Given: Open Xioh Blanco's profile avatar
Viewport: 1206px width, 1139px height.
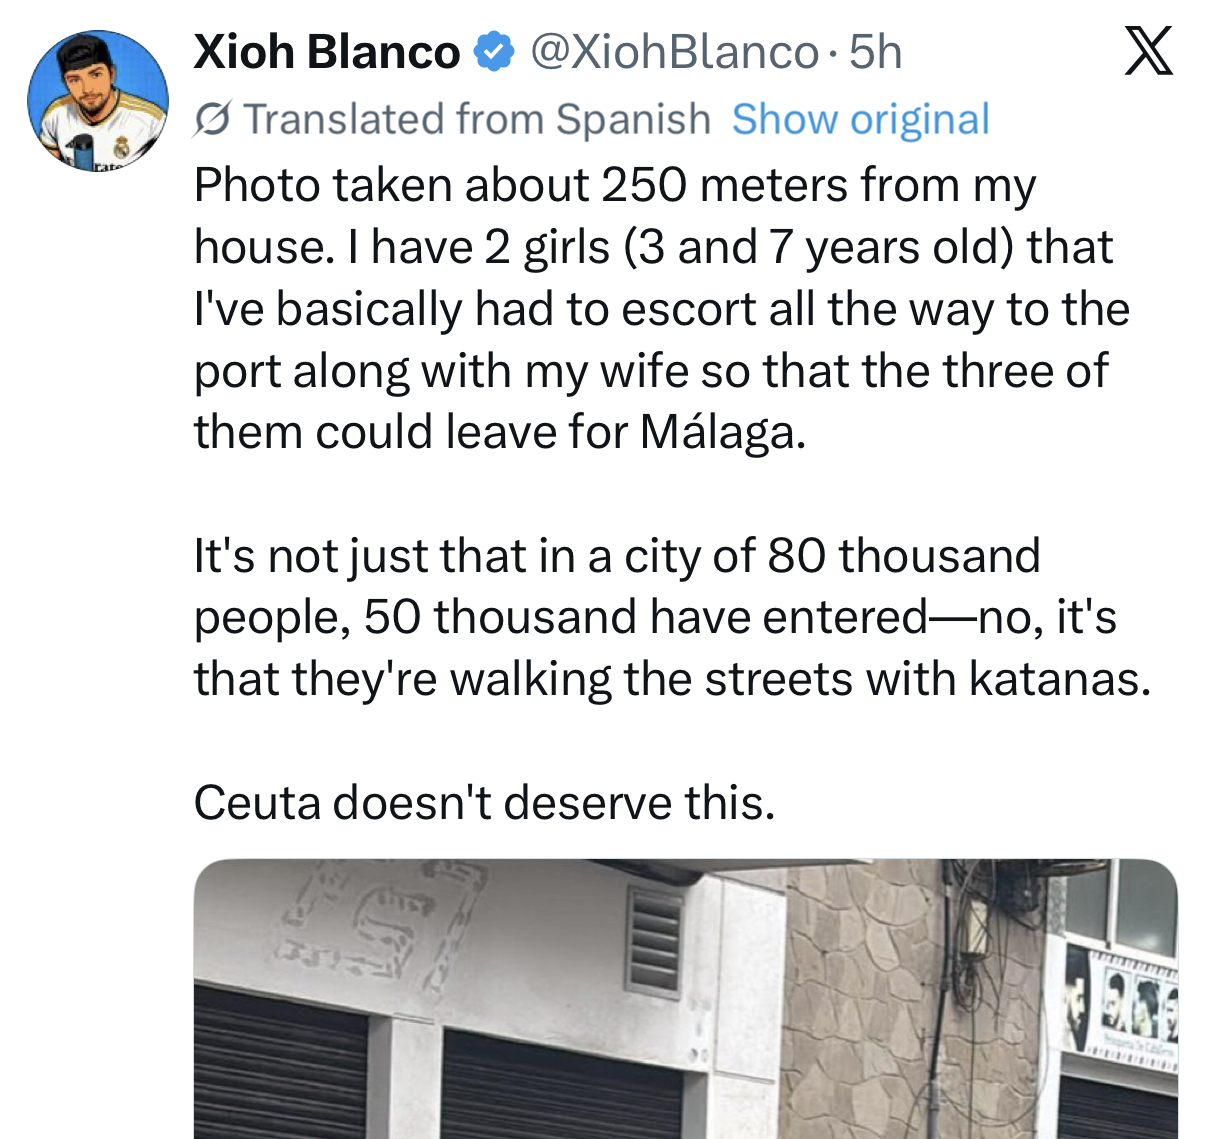Looking at the screenshot, I should click(x=97, y=101).
